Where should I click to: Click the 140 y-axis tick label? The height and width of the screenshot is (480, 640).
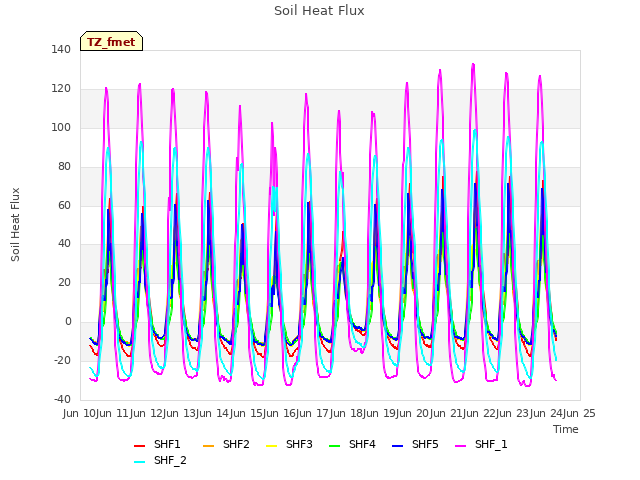pos(61,49)
